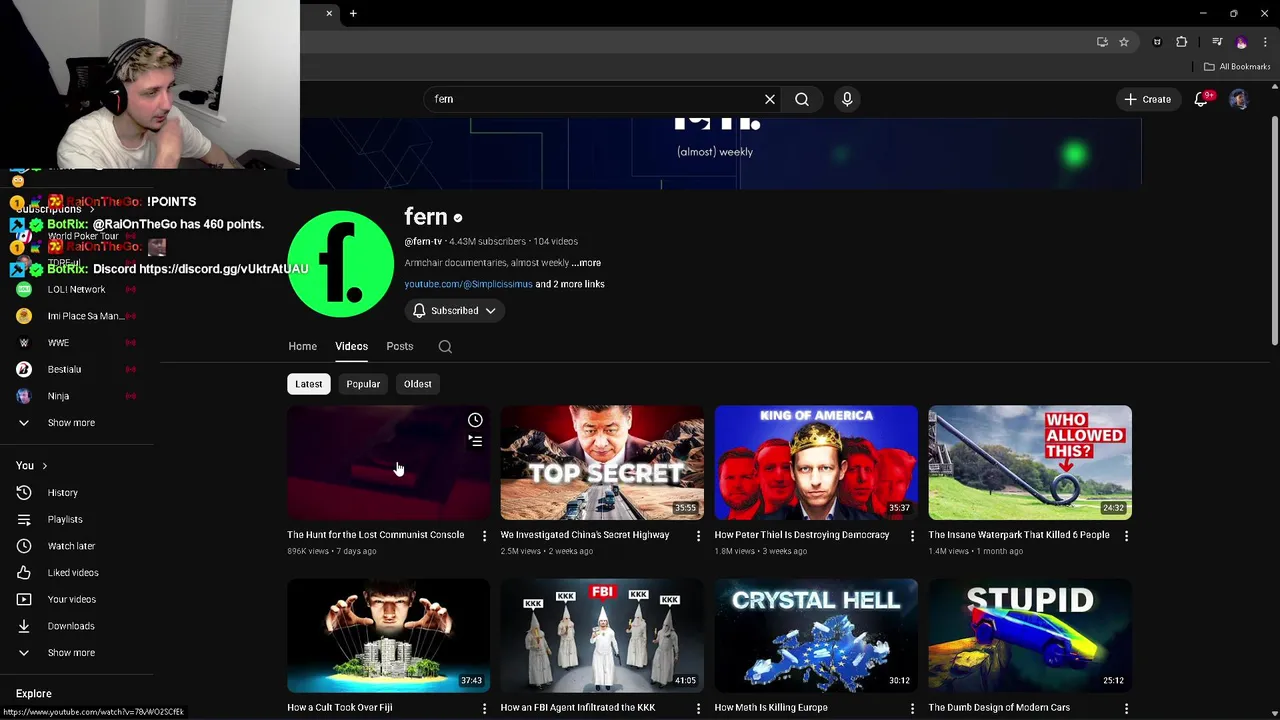The image size is (1280, 720).
Task: Open Chrome three-dot menu
Action: pos(1266,42)
